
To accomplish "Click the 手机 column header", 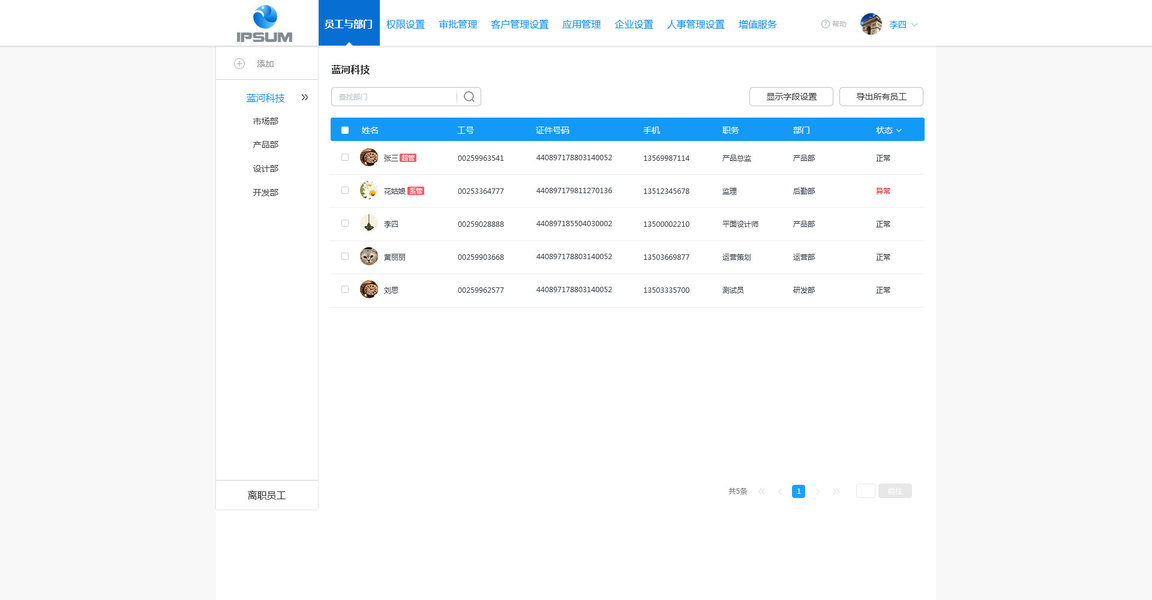I will 652,130.
